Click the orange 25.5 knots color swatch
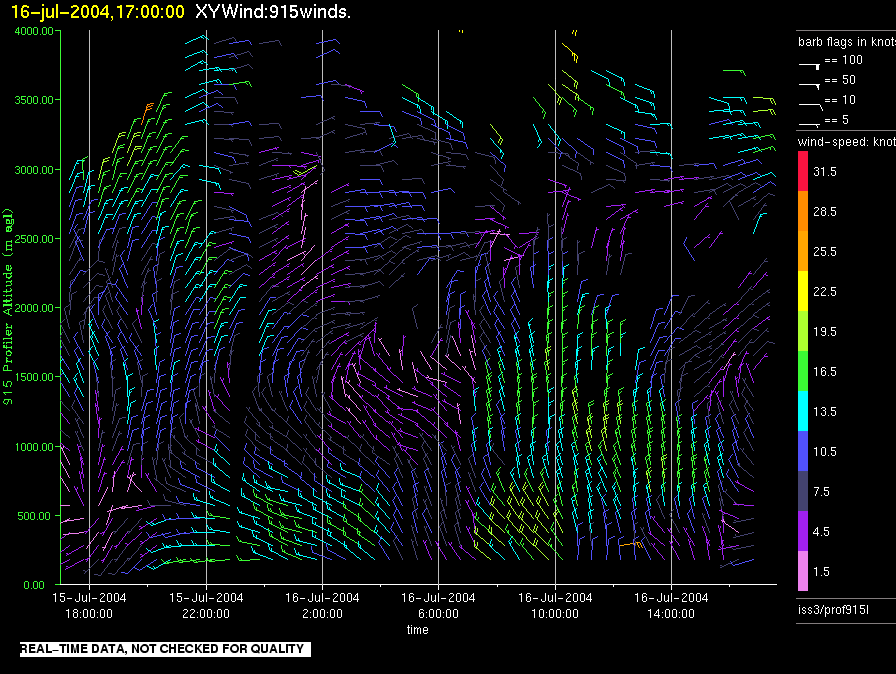The width and height of the screenshot is (896, 674). pyautogui.click(x=803, y=251)
